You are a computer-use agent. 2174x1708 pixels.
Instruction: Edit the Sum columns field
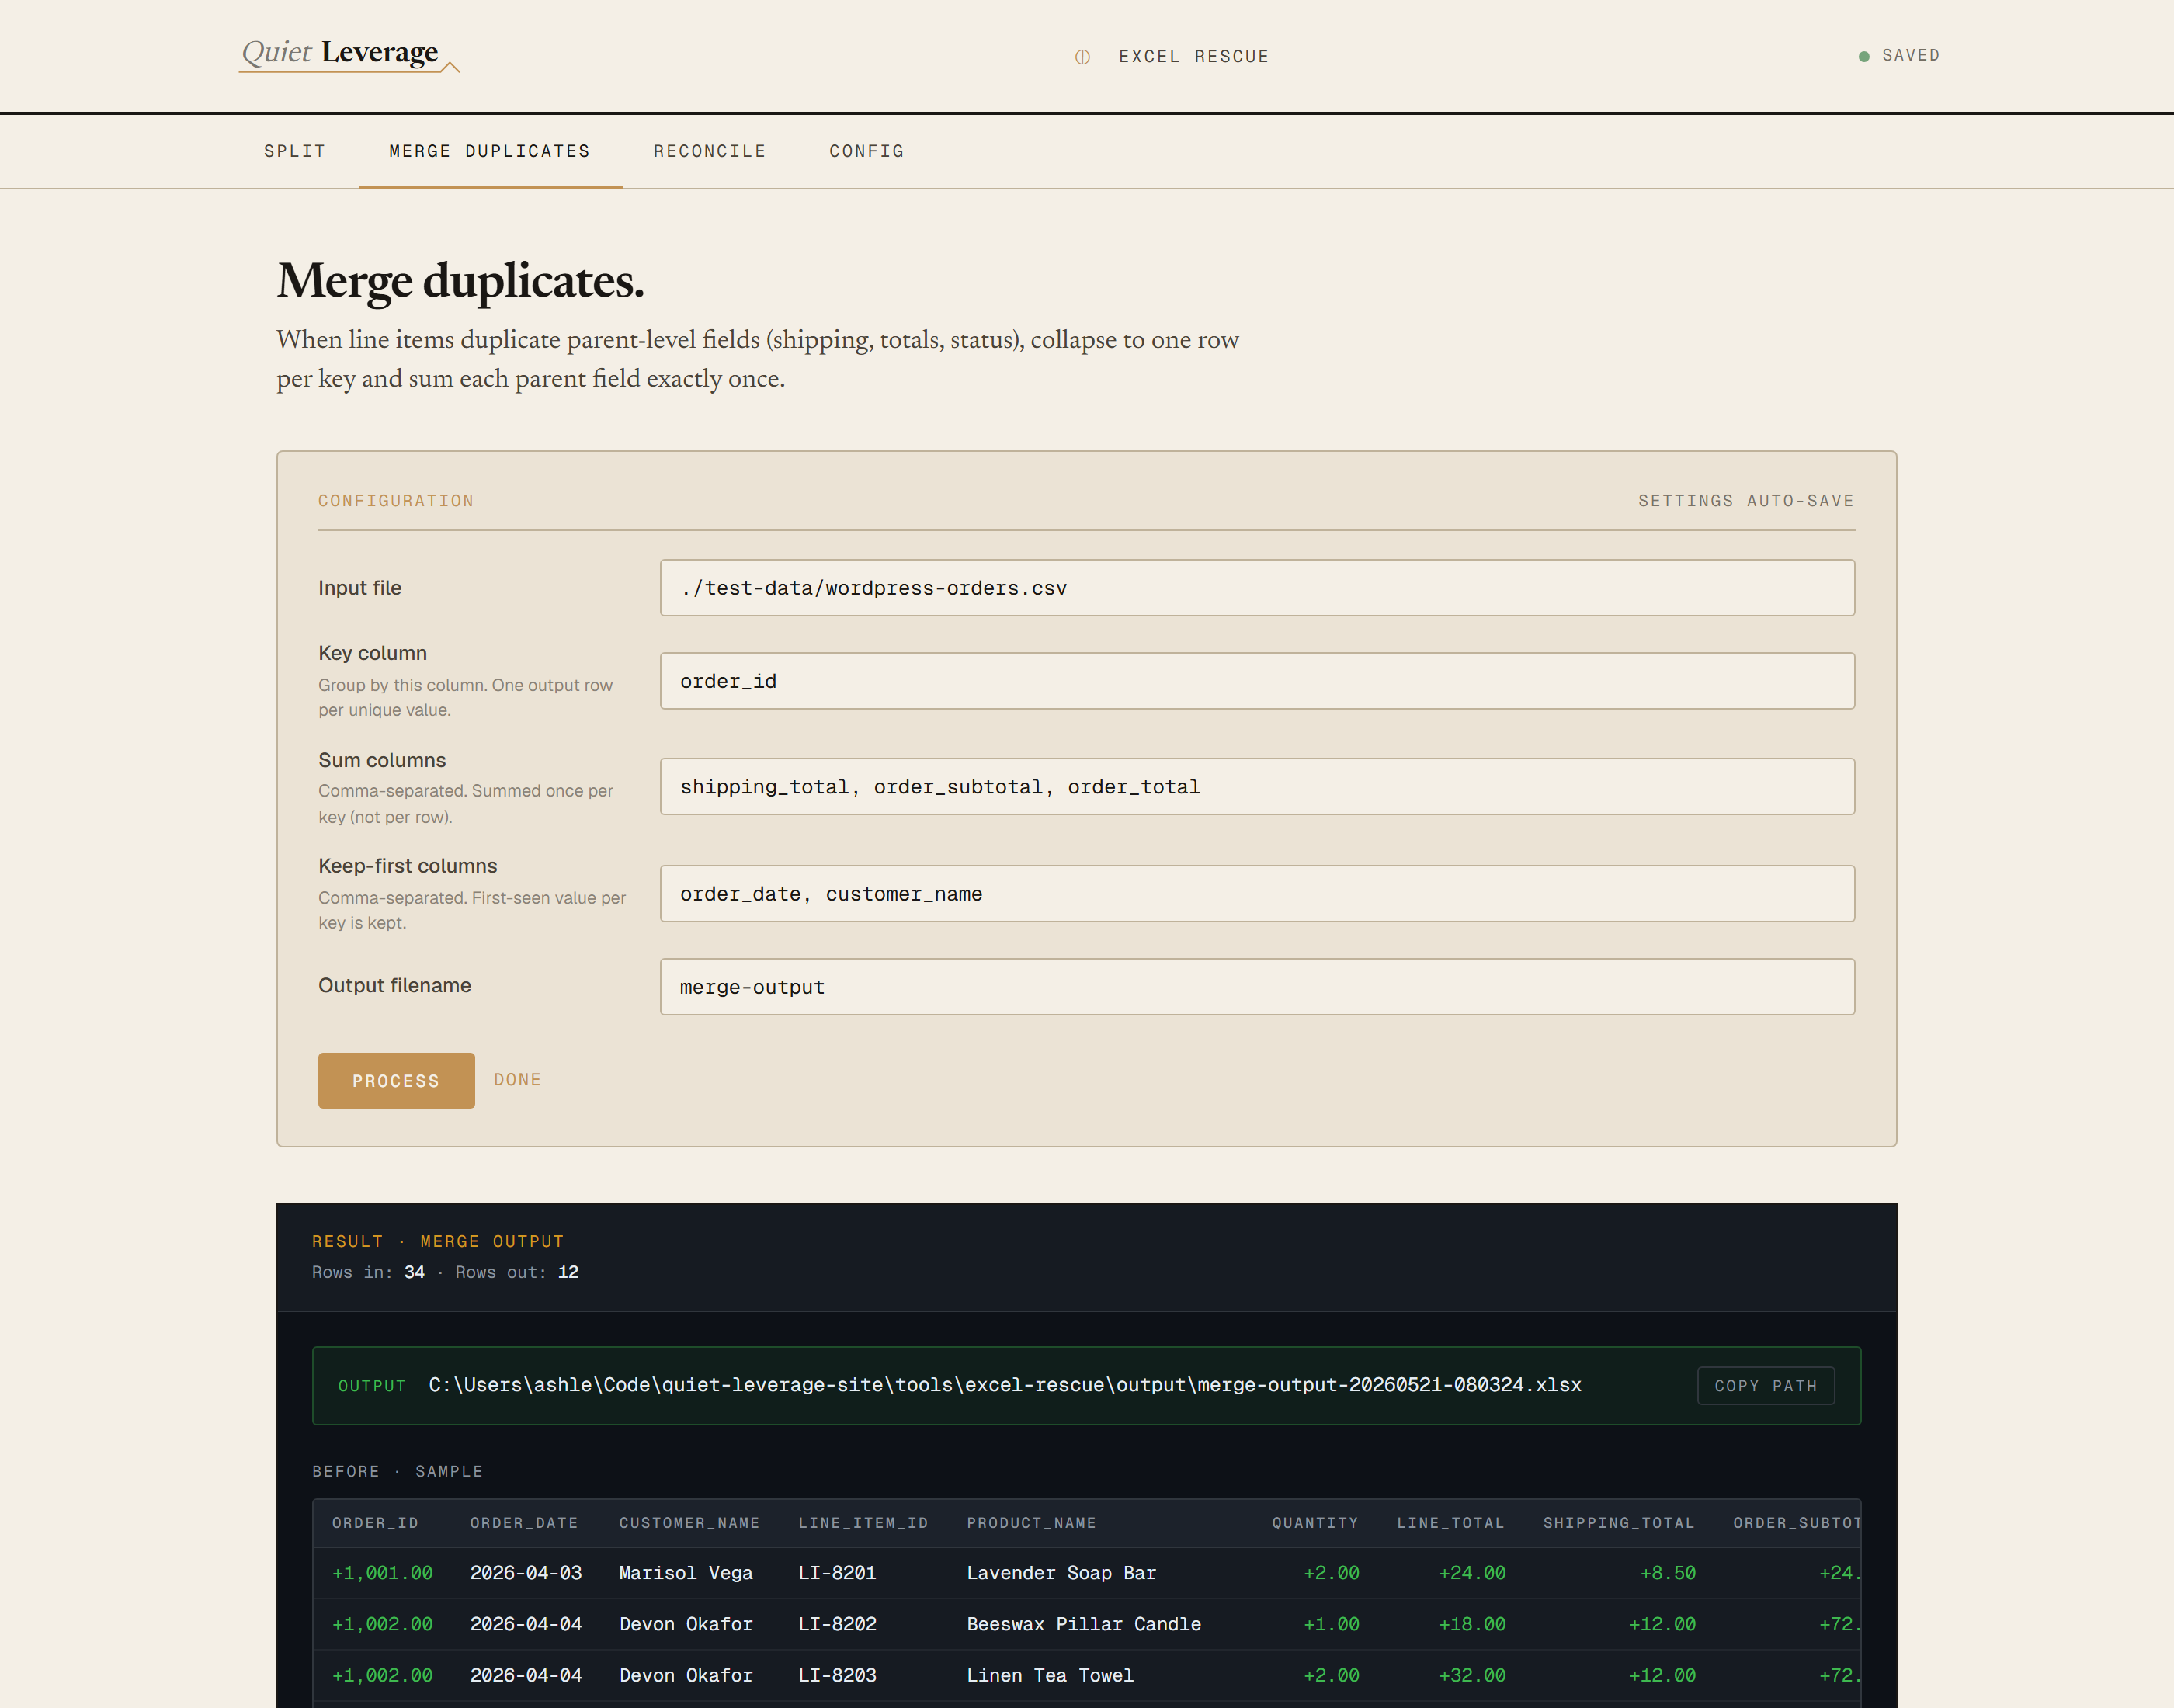1257,787
